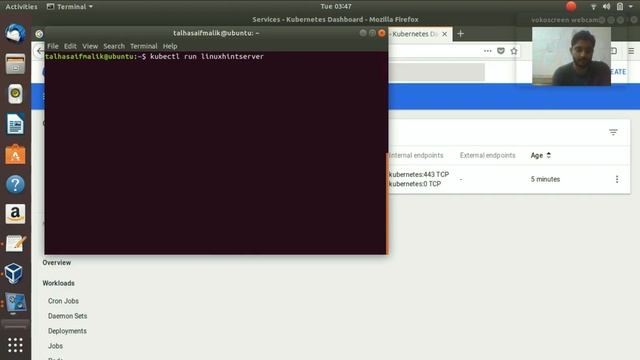Launch VirtualBox from the dock
Image resolution: width=640 pixels, height=360 pixels.
[14, 273]
